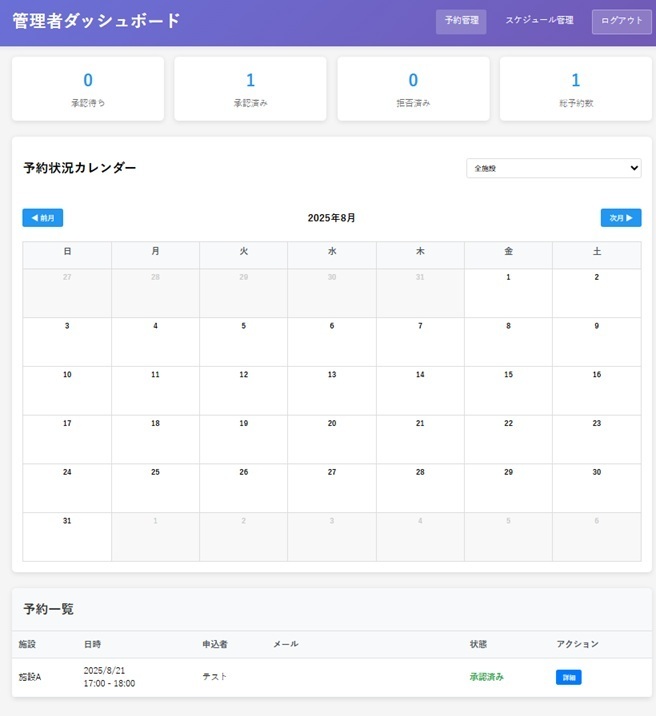Select August 10 on the calendar
The image size is (656, 716).
pyautogui.click(x=67, y=390)
